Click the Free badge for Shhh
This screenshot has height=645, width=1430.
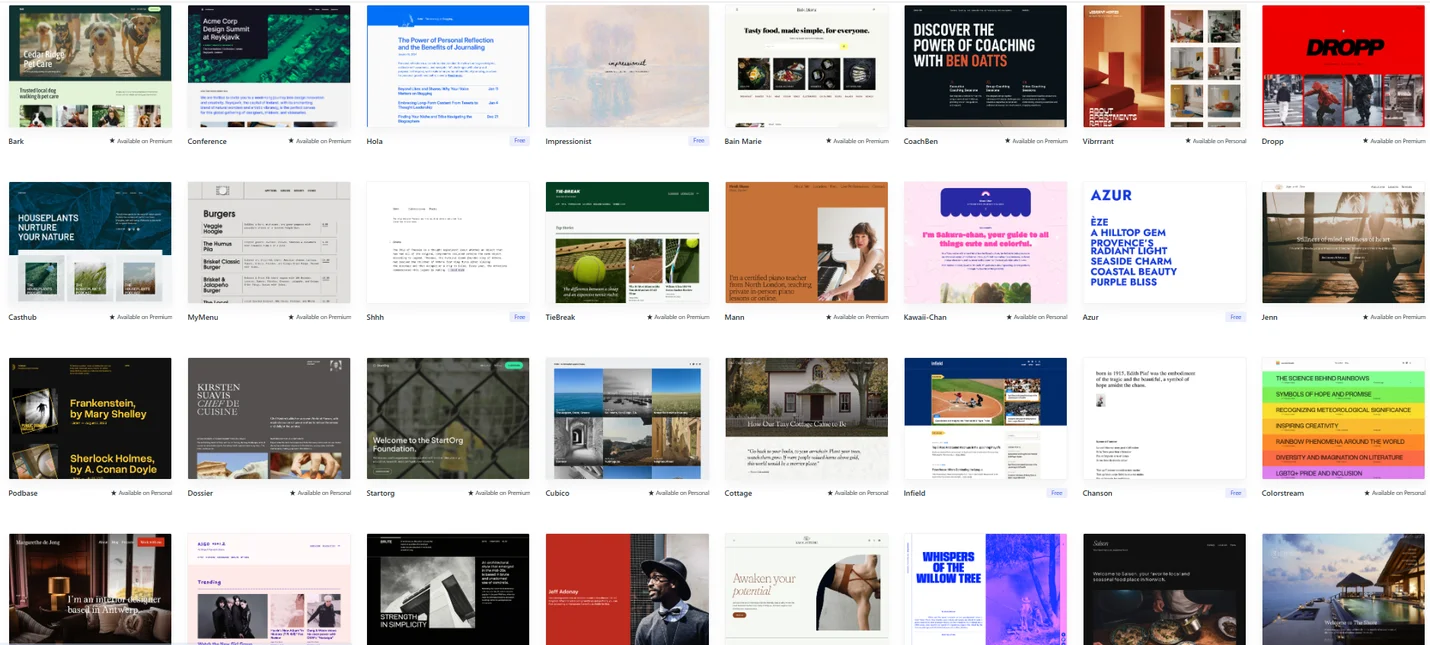point(520,317)
